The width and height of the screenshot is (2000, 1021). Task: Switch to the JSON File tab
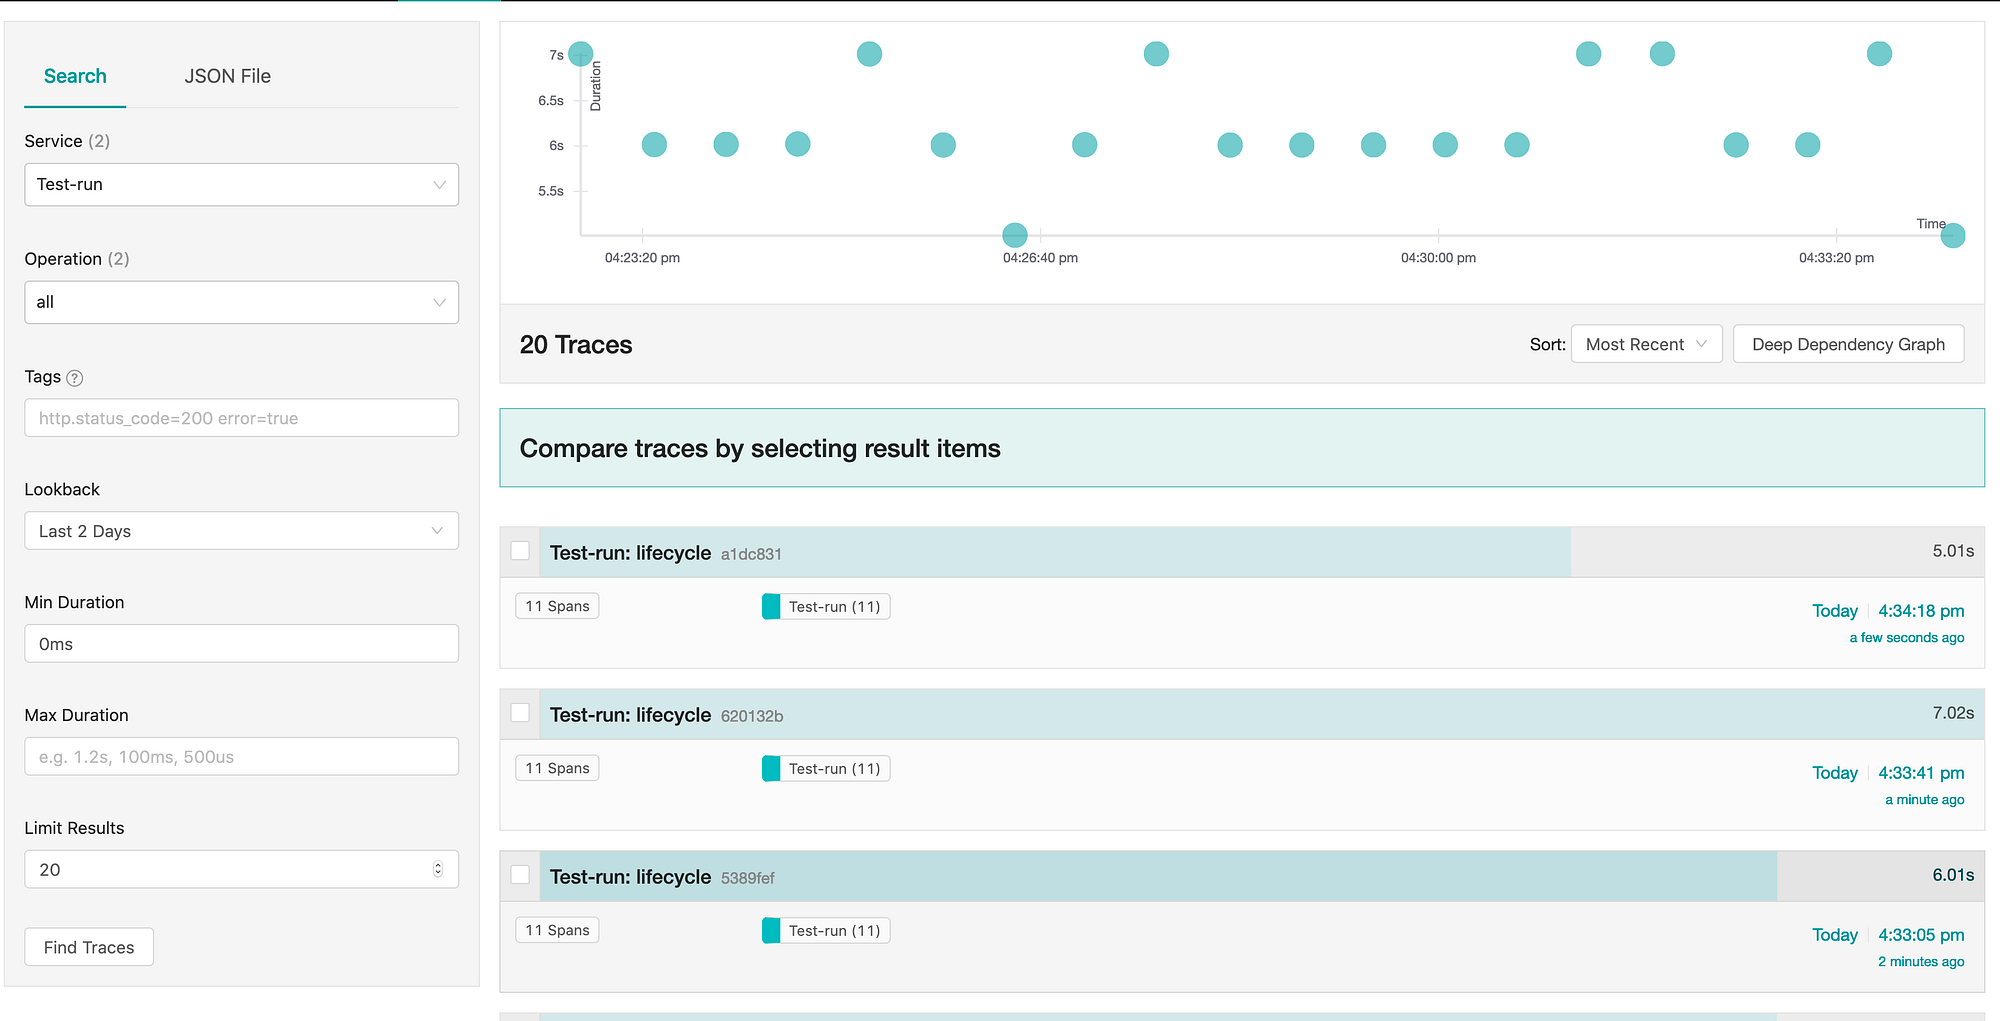pyautogui.click(x=227, y=76)
